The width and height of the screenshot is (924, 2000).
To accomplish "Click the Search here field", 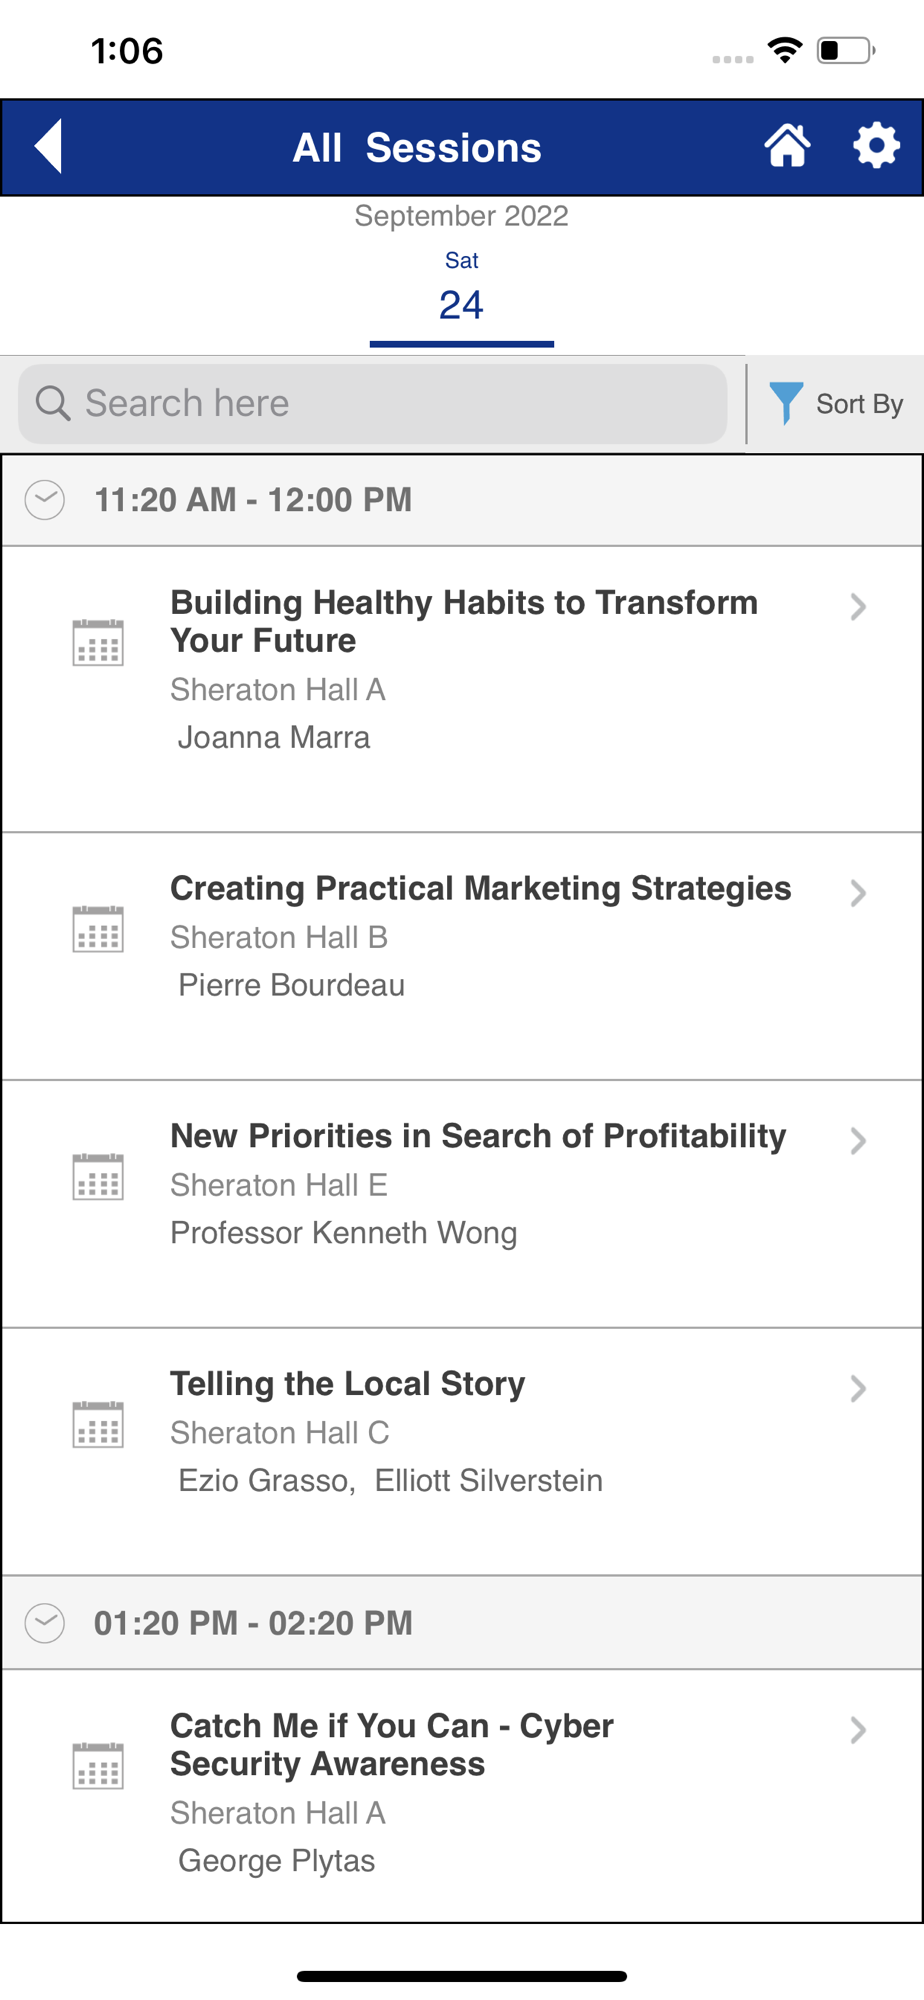I will 372,404.
